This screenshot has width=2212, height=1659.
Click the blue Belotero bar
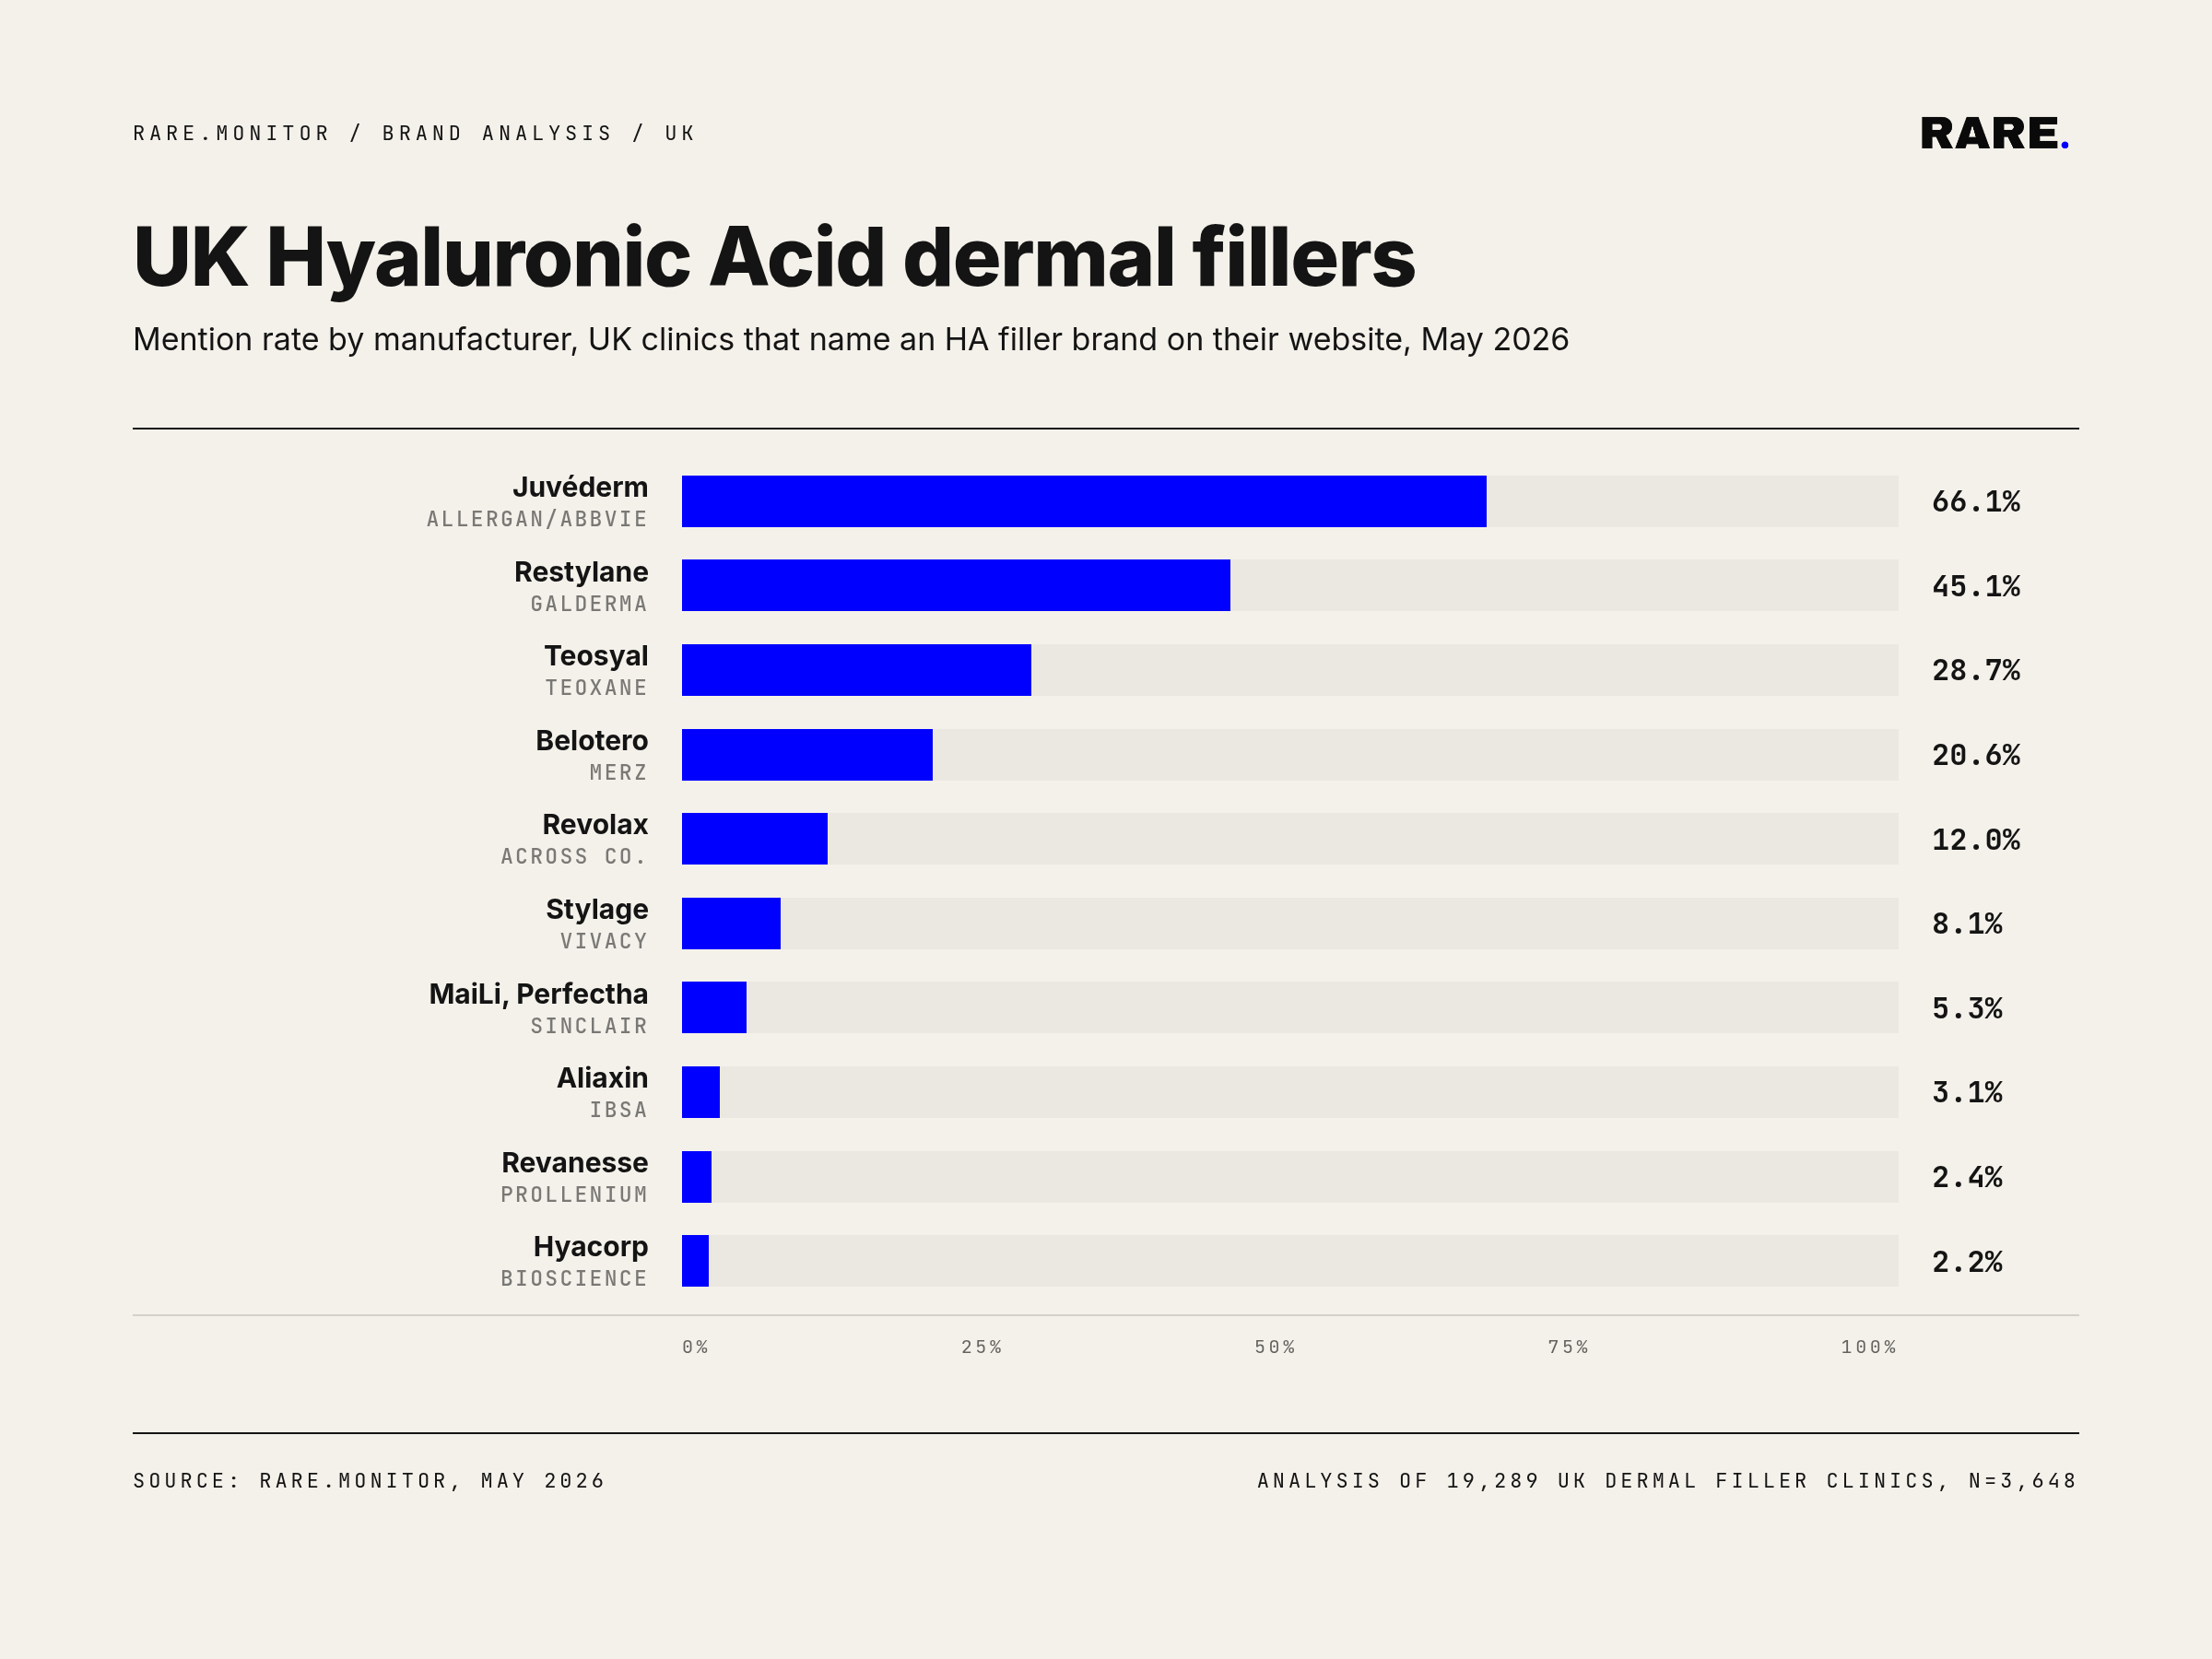[x=807, y=755]
